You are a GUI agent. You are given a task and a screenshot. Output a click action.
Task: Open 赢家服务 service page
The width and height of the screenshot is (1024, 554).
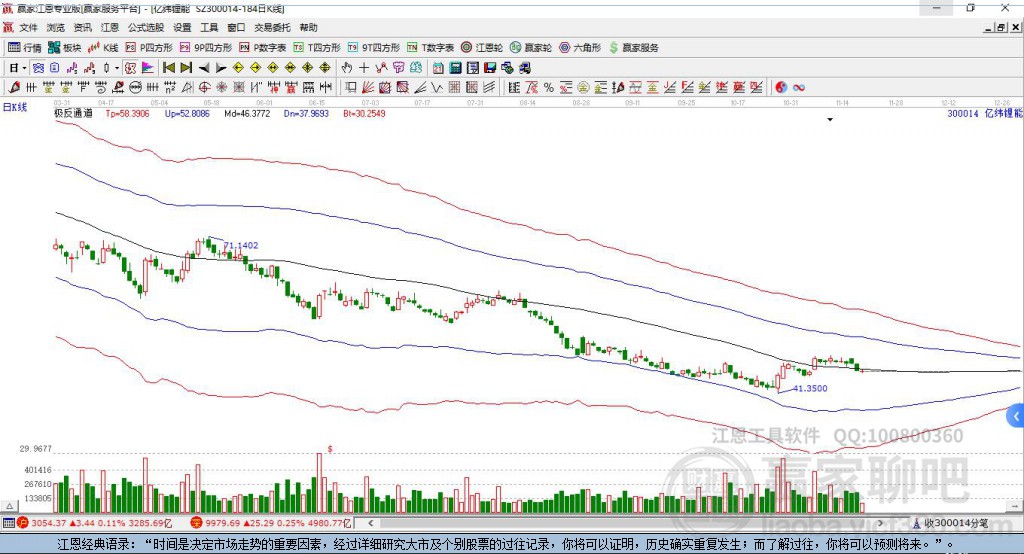633,48
